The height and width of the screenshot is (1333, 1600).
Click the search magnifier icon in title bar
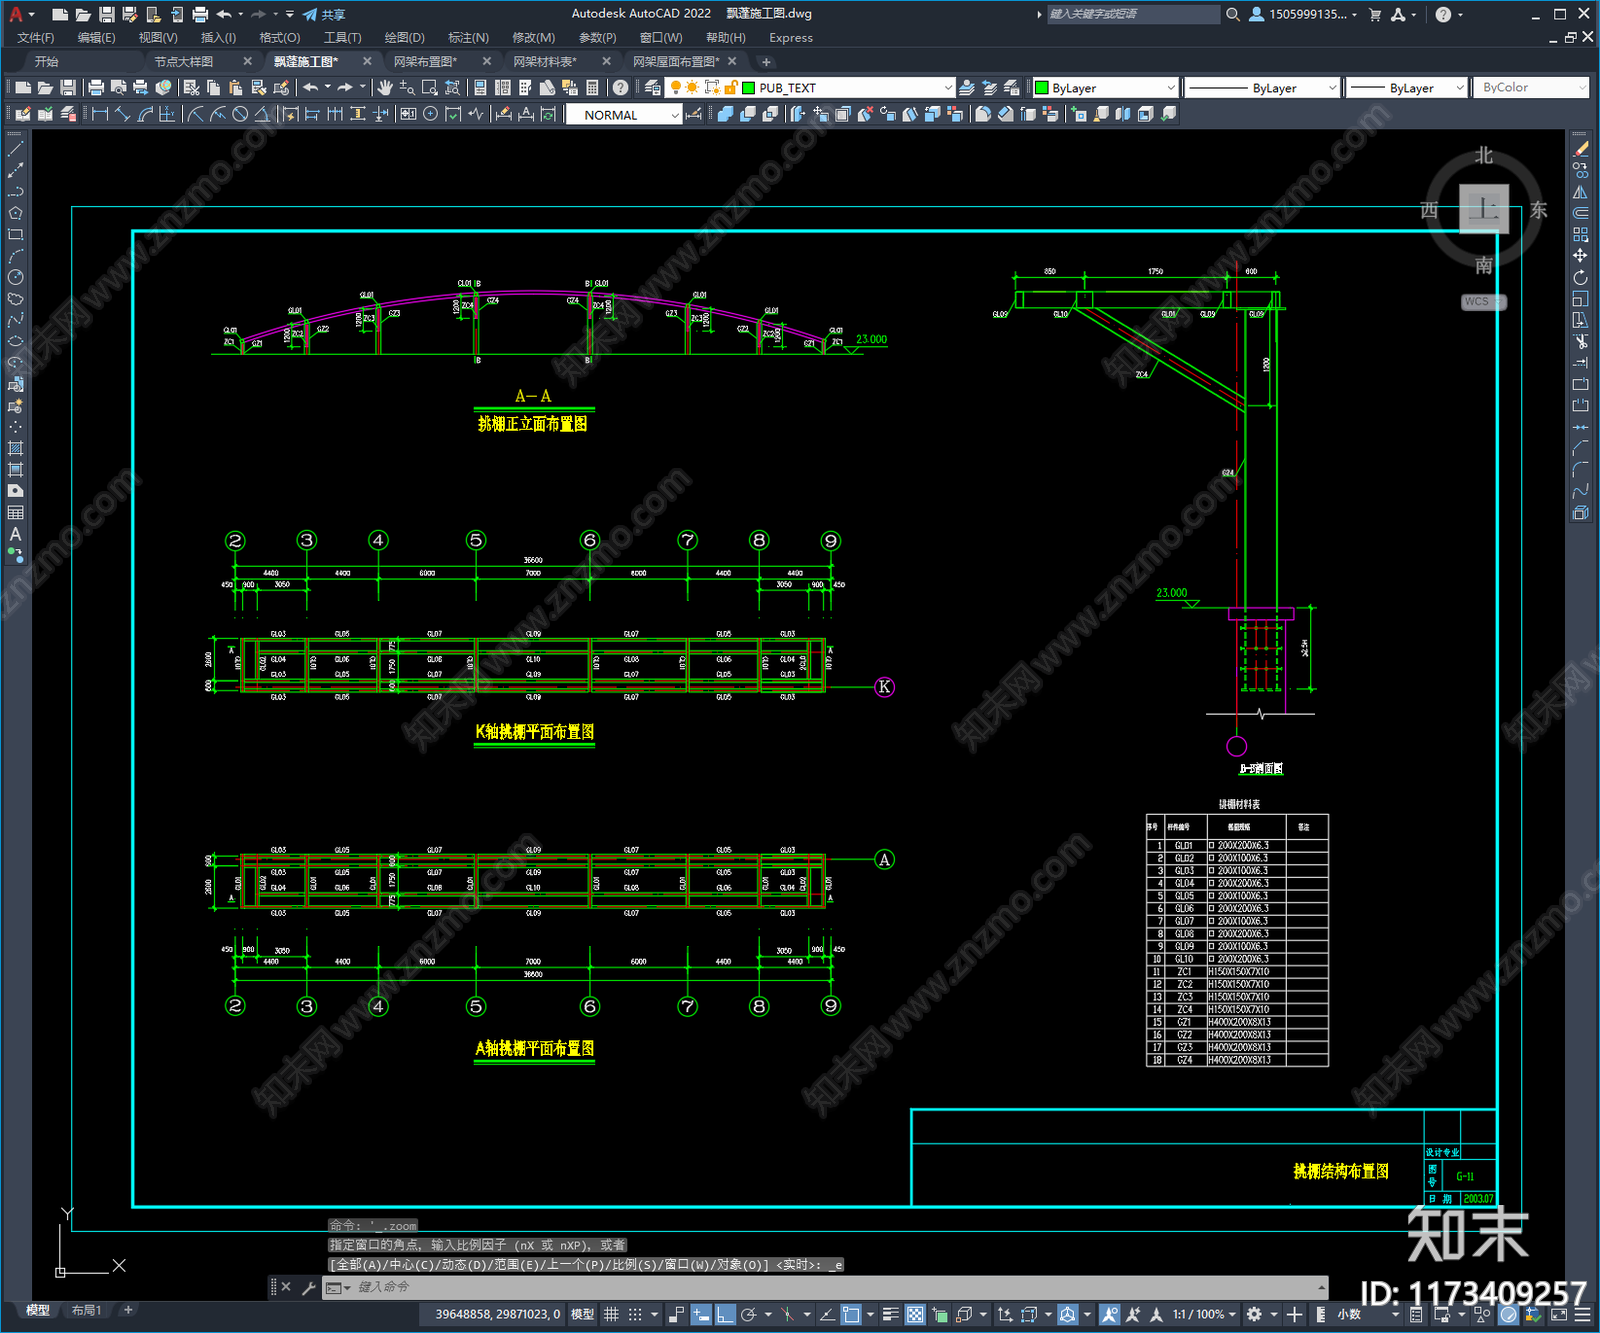point(1233,14)
